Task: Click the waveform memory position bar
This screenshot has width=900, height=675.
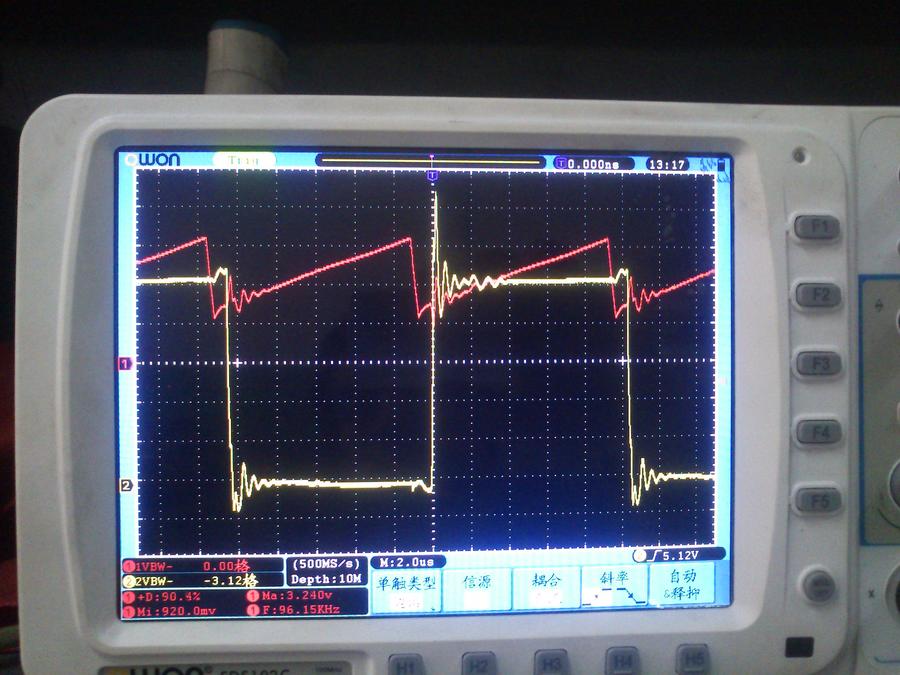Action: 431,161
